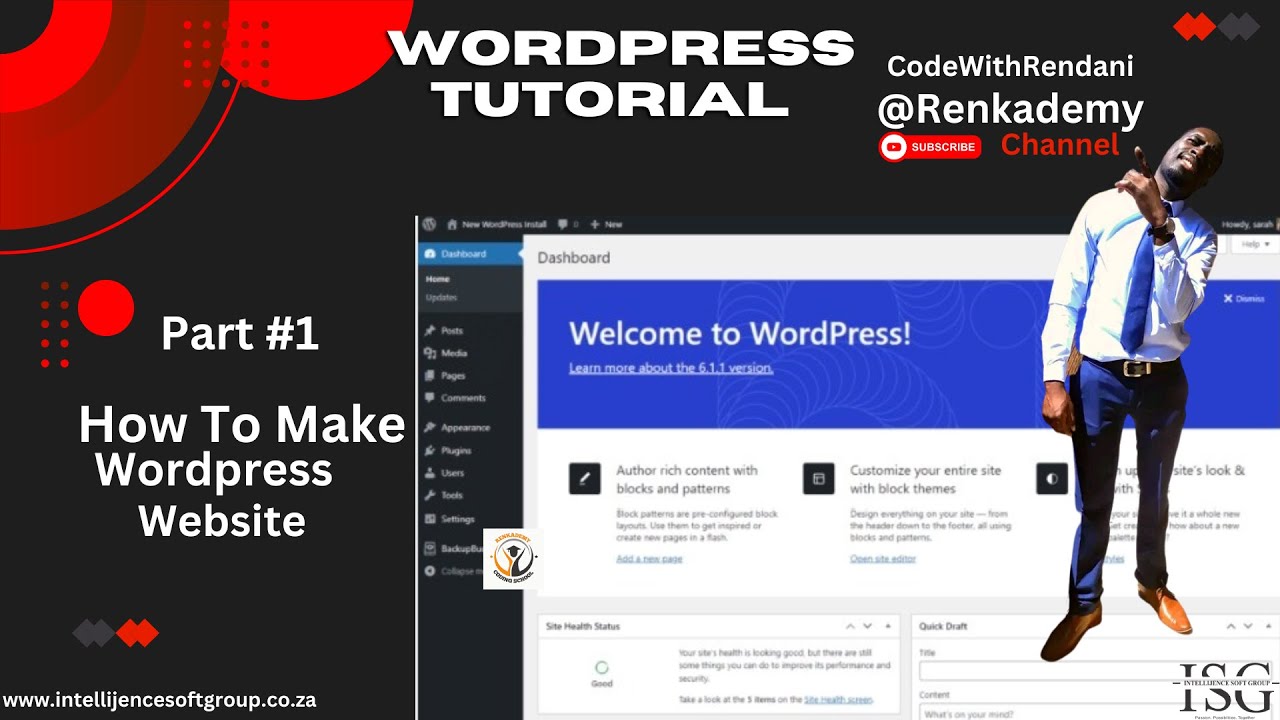Click the Dashboard page heading
This screenshot has height=720, width=1280.
pyautogui.click(x=573, y=258)
